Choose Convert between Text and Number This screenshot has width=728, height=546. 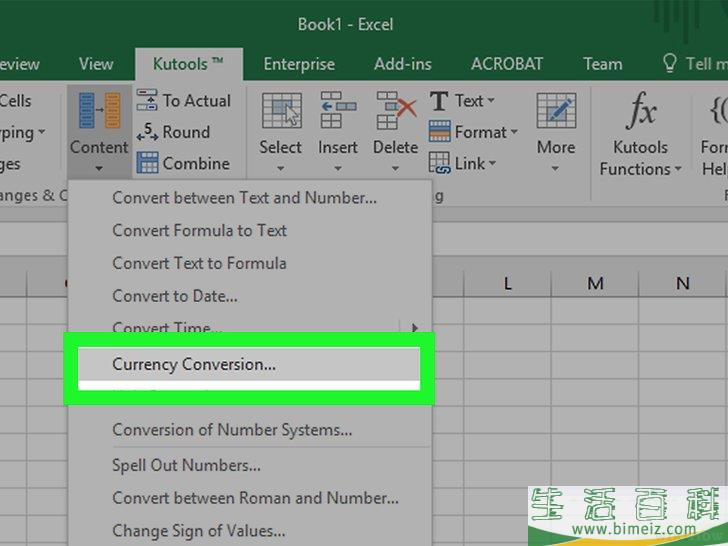(x=250, y=198)
